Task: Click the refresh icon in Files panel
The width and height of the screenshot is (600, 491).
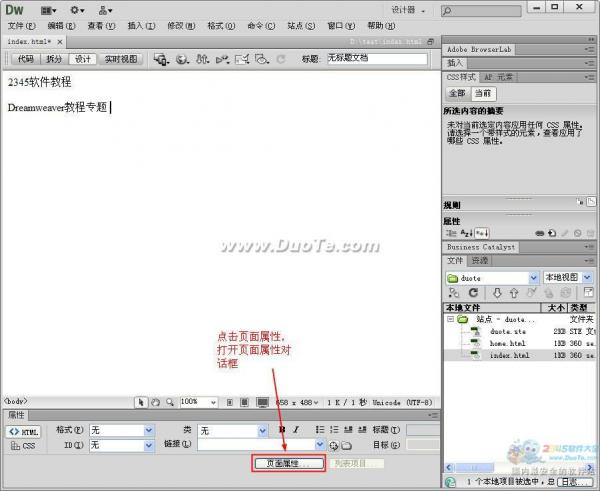Action: click(x=473, y=293)
